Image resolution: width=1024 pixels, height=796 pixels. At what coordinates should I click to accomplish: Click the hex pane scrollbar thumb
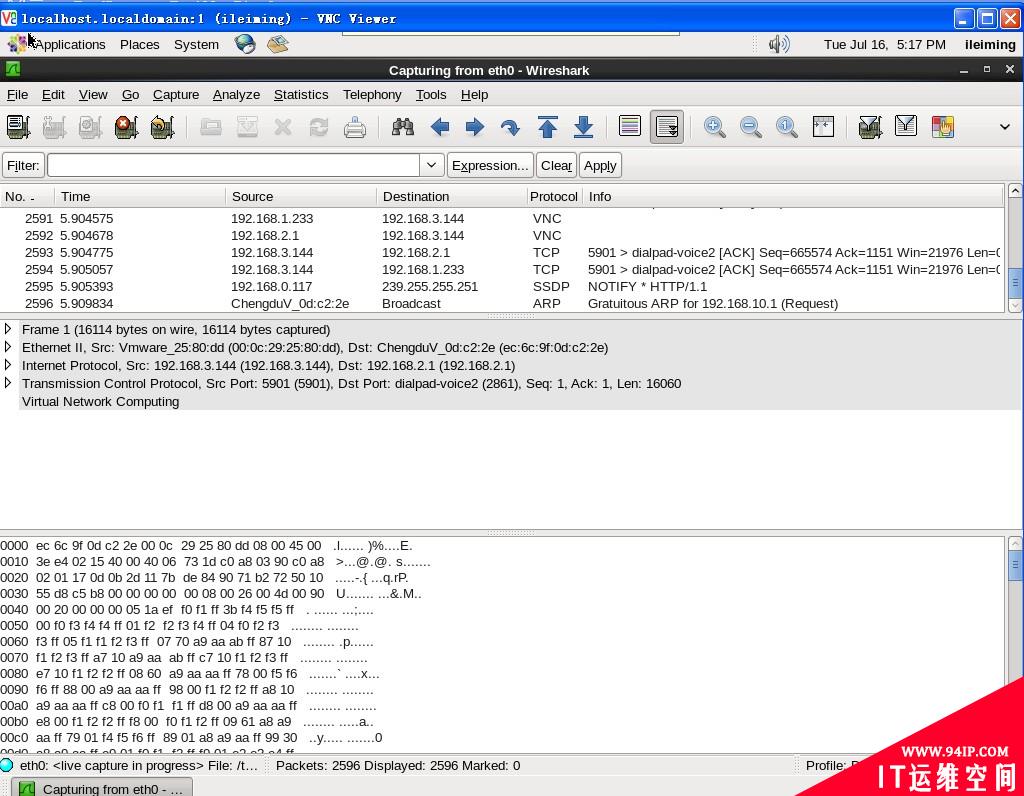tap(1015, 565)
